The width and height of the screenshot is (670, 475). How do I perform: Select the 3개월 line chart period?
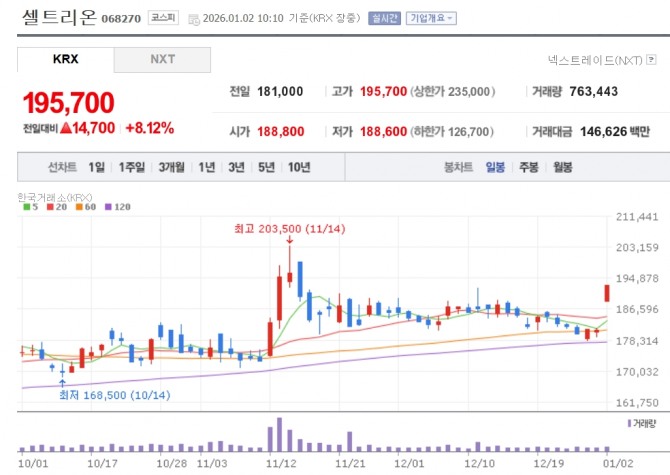point(171,167)
